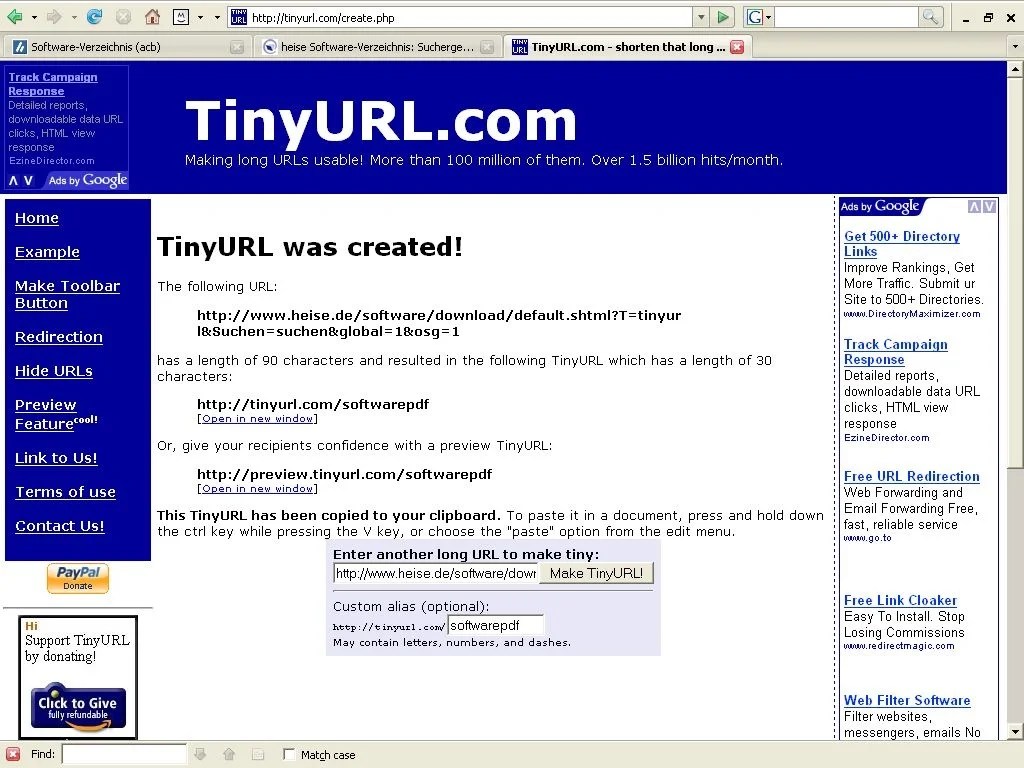Open the Link to Us! link
The width and height of the screenshot is (1024, 768).
pos(56,458)
